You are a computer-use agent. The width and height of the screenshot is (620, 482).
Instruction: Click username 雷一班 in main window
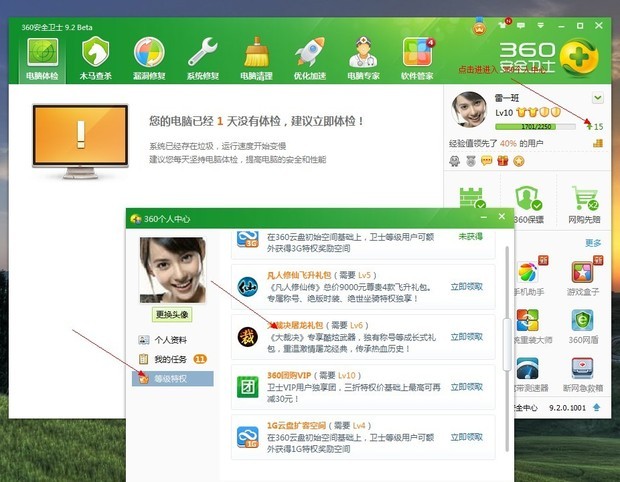[x=507, y=98]
